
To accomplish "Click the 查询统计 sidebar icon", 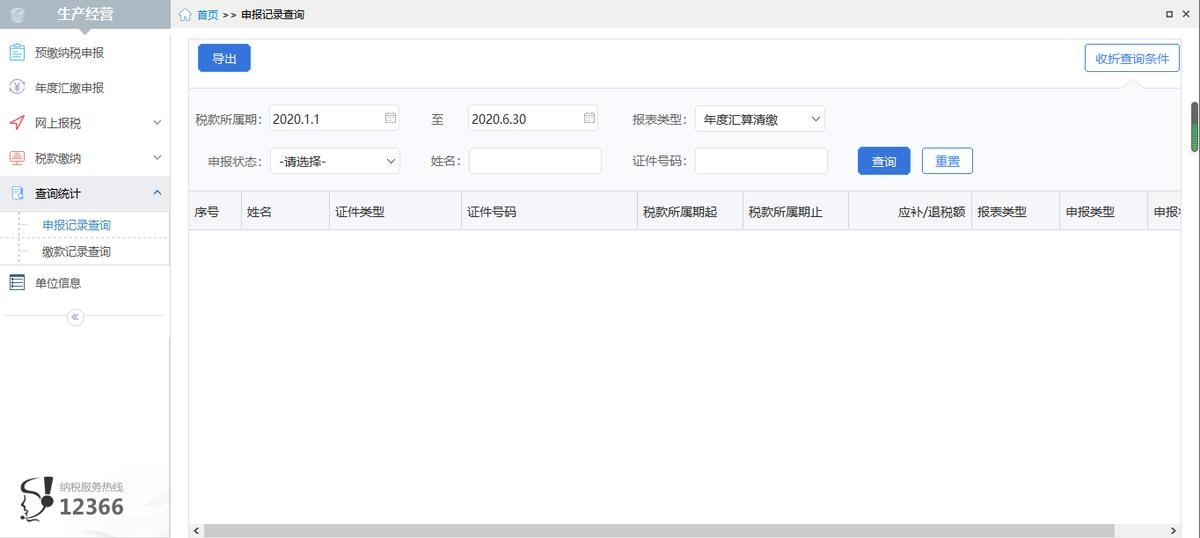I will (17, 193).
